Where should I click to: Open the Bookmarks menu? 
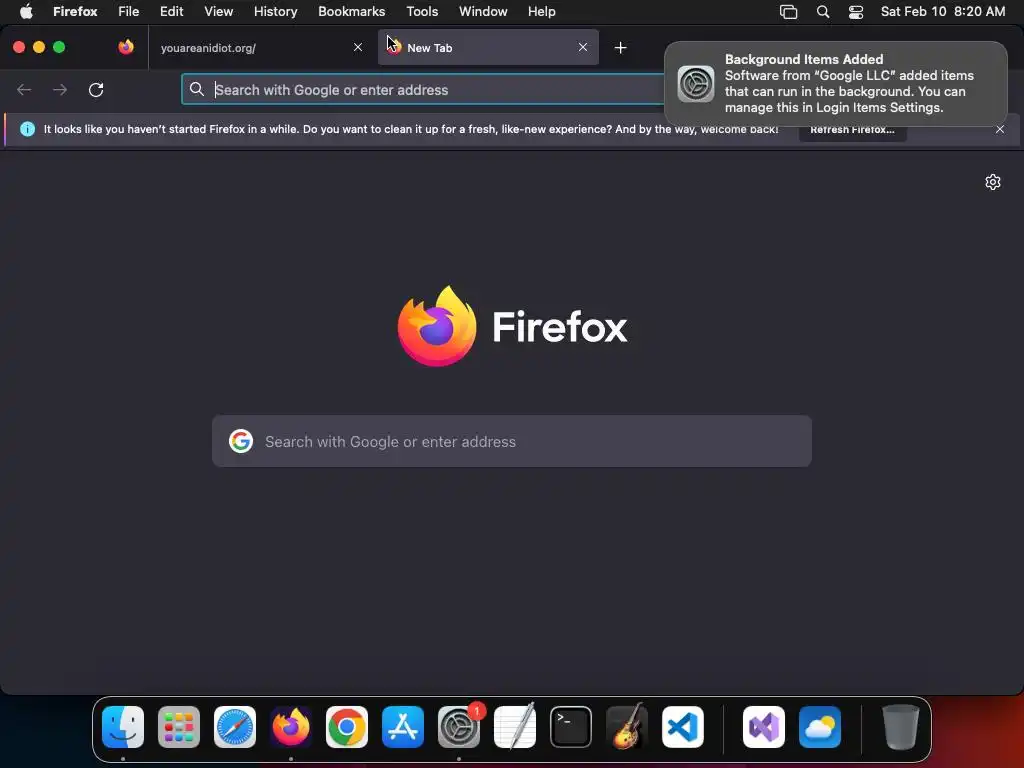(351, 12)
